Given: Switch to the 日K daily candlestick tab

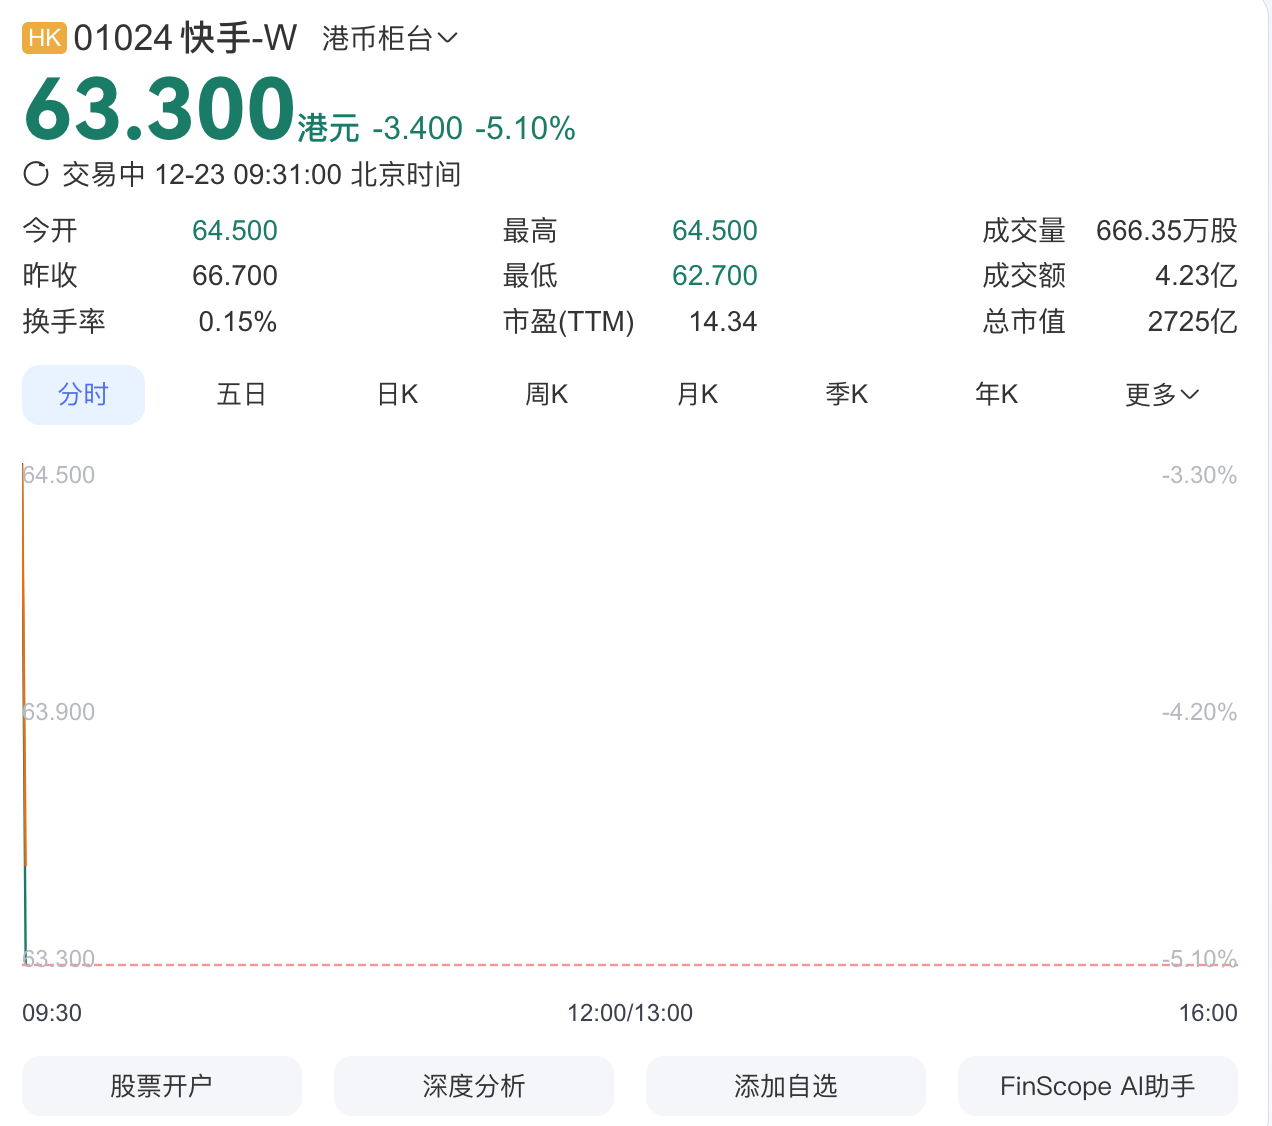Looking at the screenshot, I should click(x=397, y=395).
